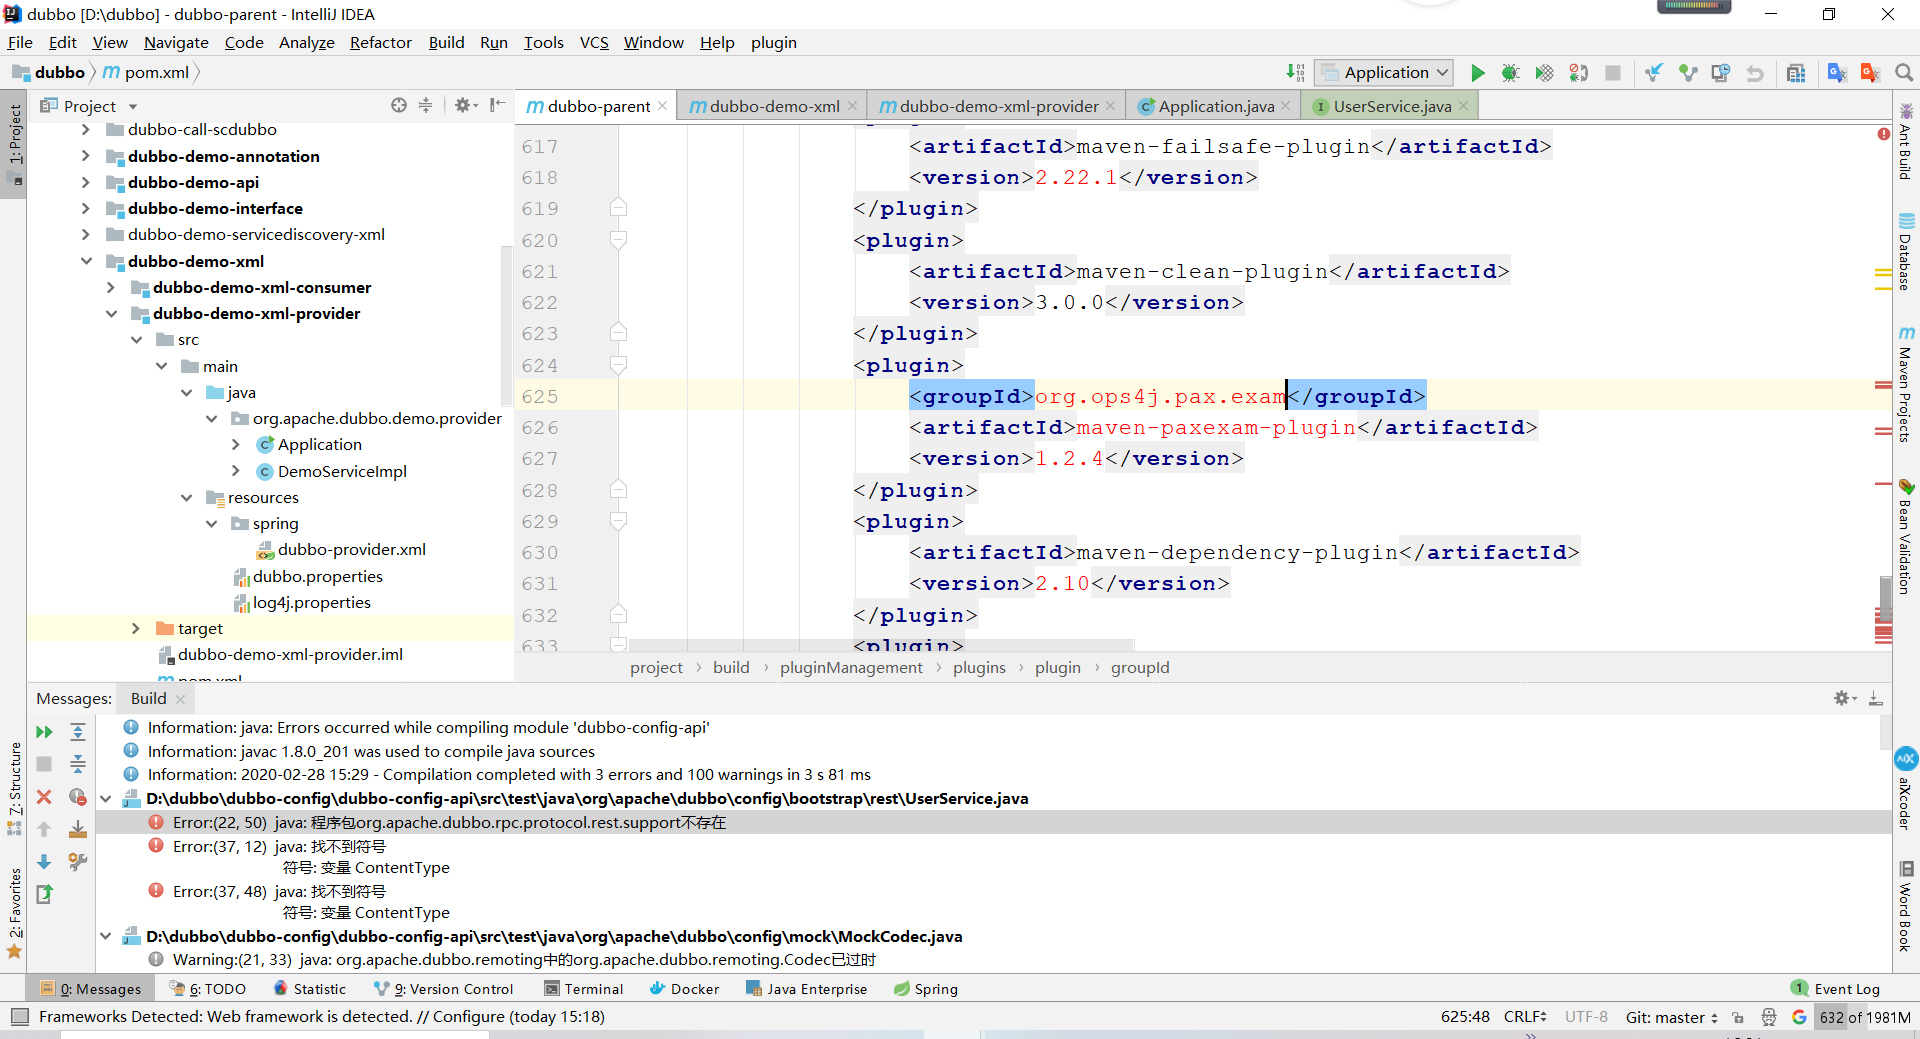Click the editor vertical scrollbar thumb
Screen dimensions: 1920x1039
[1885, 601]
